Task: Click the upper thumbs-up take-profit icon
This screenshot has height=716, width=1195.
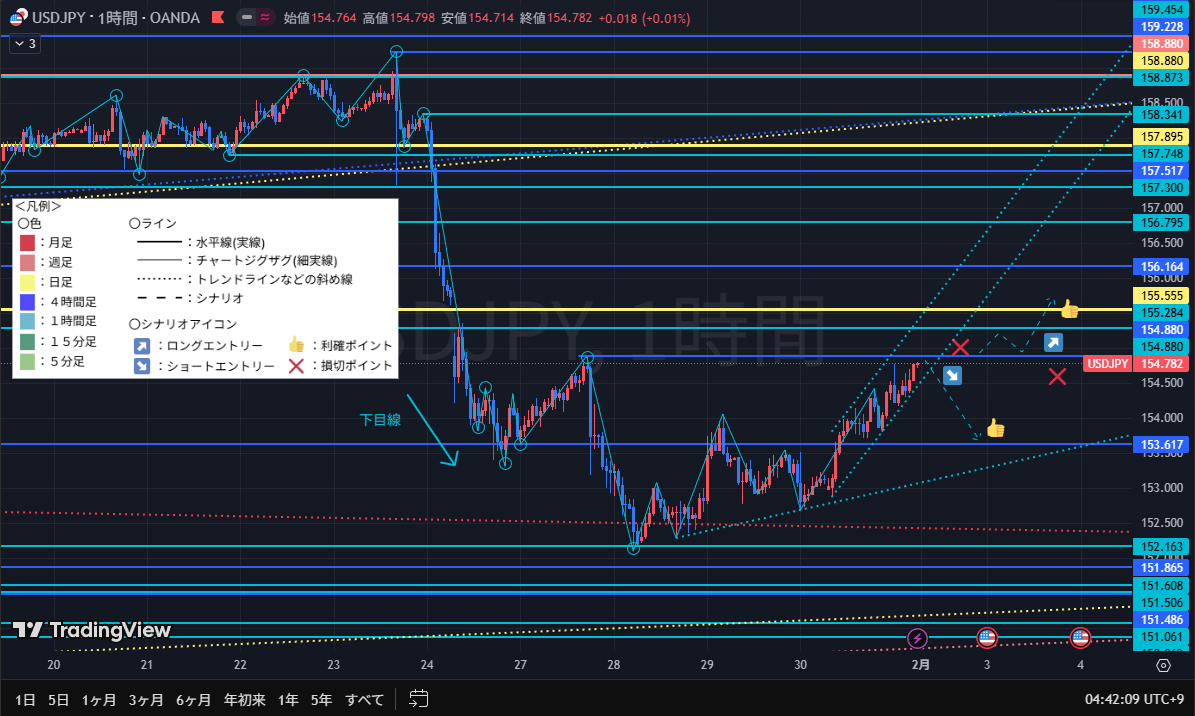Action: pos(1069,309)
